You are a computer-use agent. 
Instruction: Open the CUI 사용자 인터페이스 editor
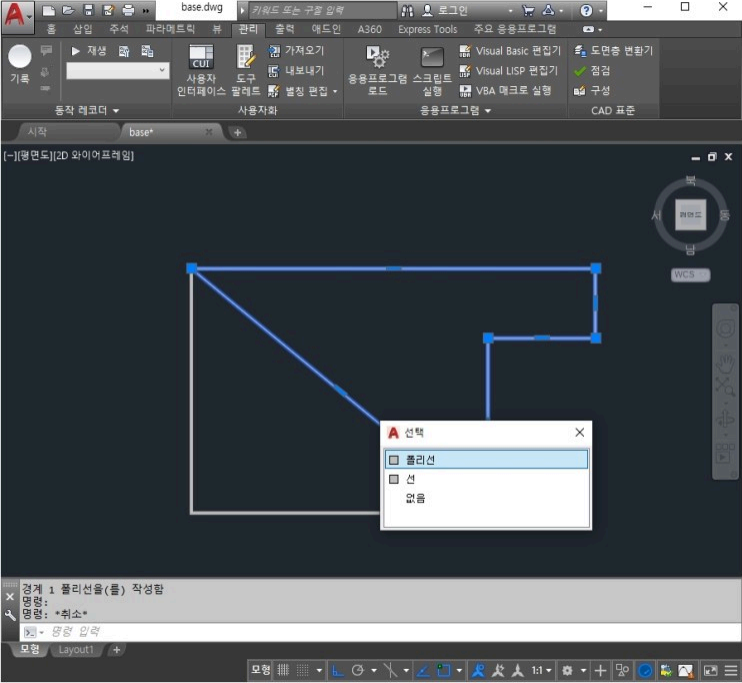pyautogui.click(x=201, y=71)
